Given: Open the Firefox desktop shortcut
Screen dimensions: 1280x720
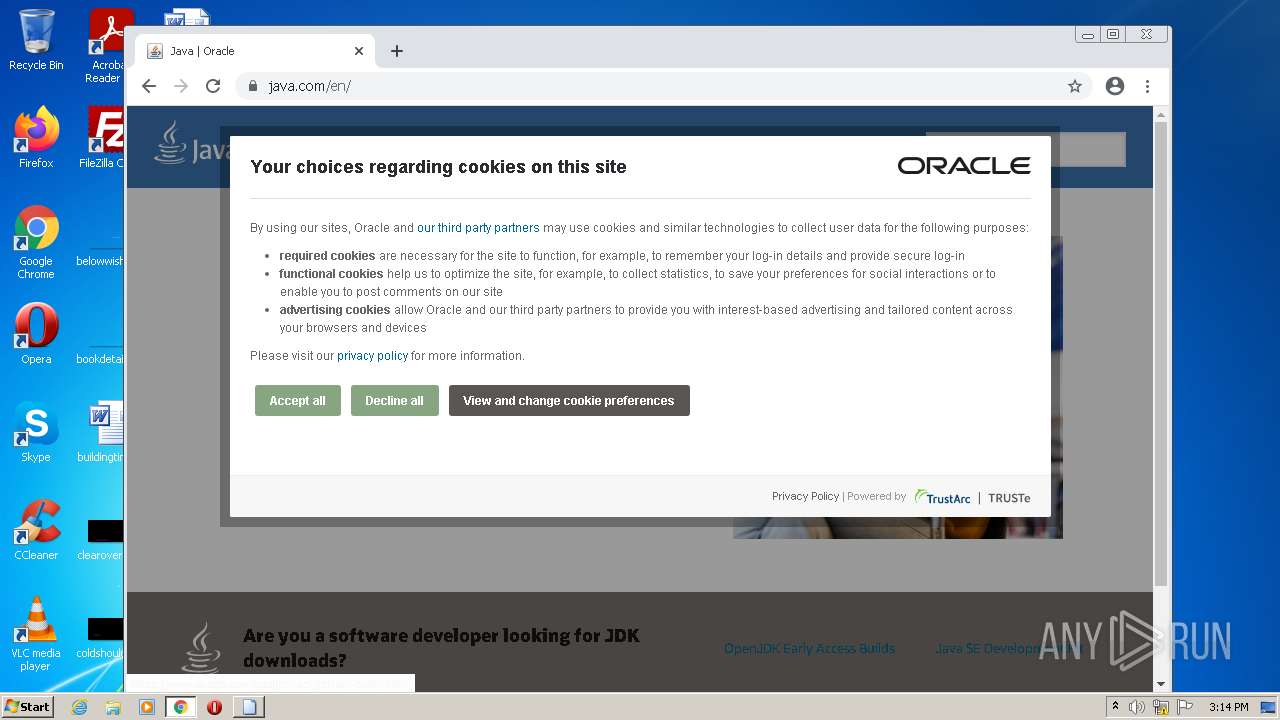Looking at the screenshot, I should coord(36,137).
